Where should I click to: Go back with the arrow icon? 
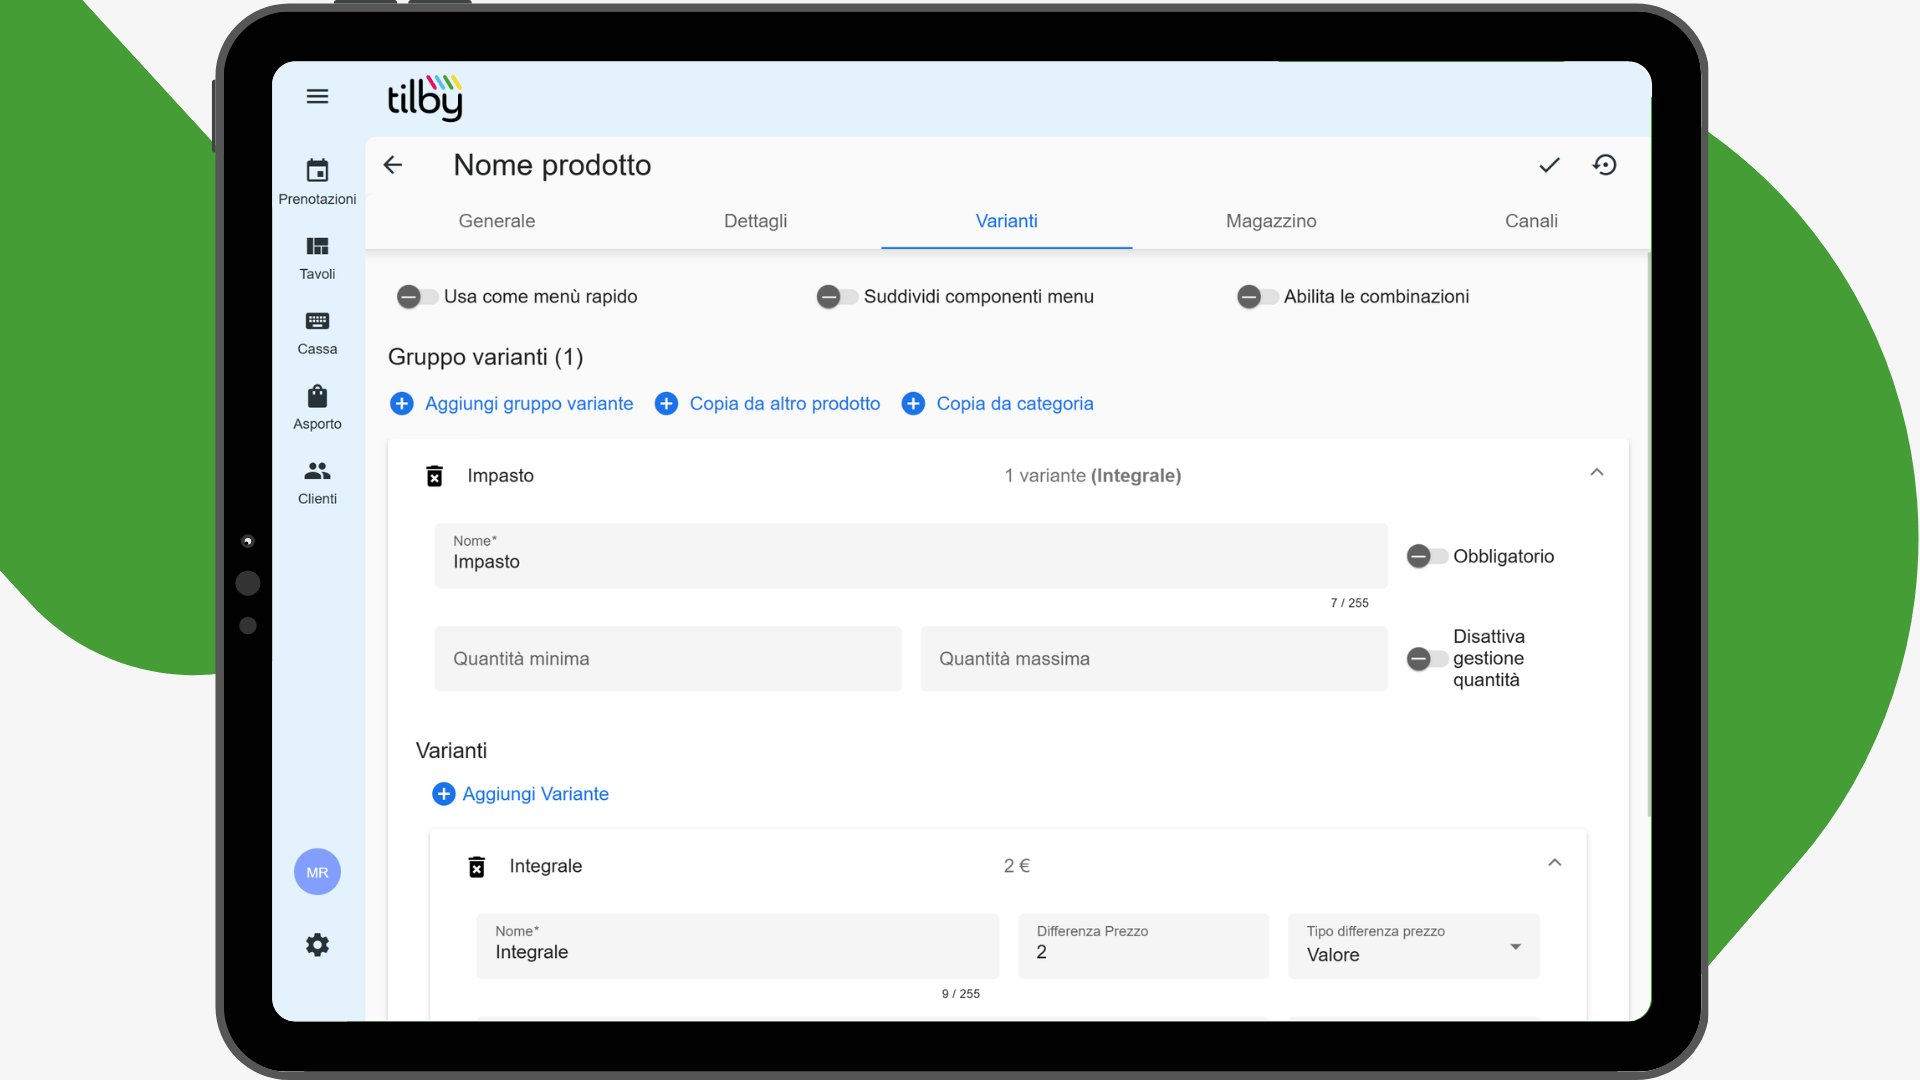393,165
